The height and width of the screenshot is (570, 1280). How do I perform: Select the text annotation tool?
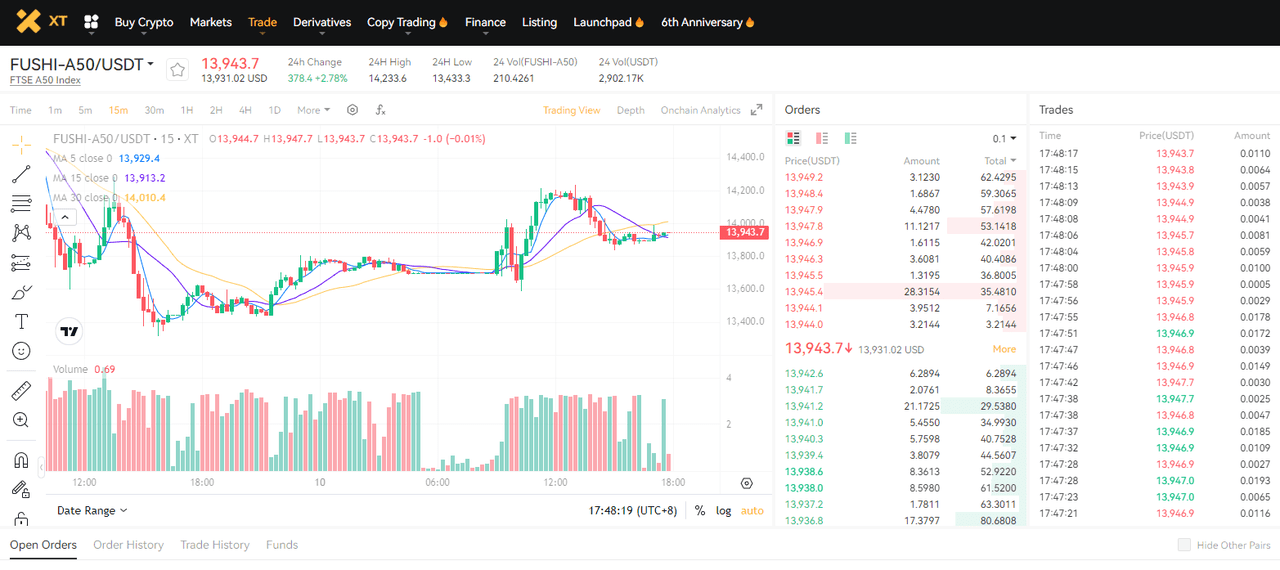coord(20,321)
